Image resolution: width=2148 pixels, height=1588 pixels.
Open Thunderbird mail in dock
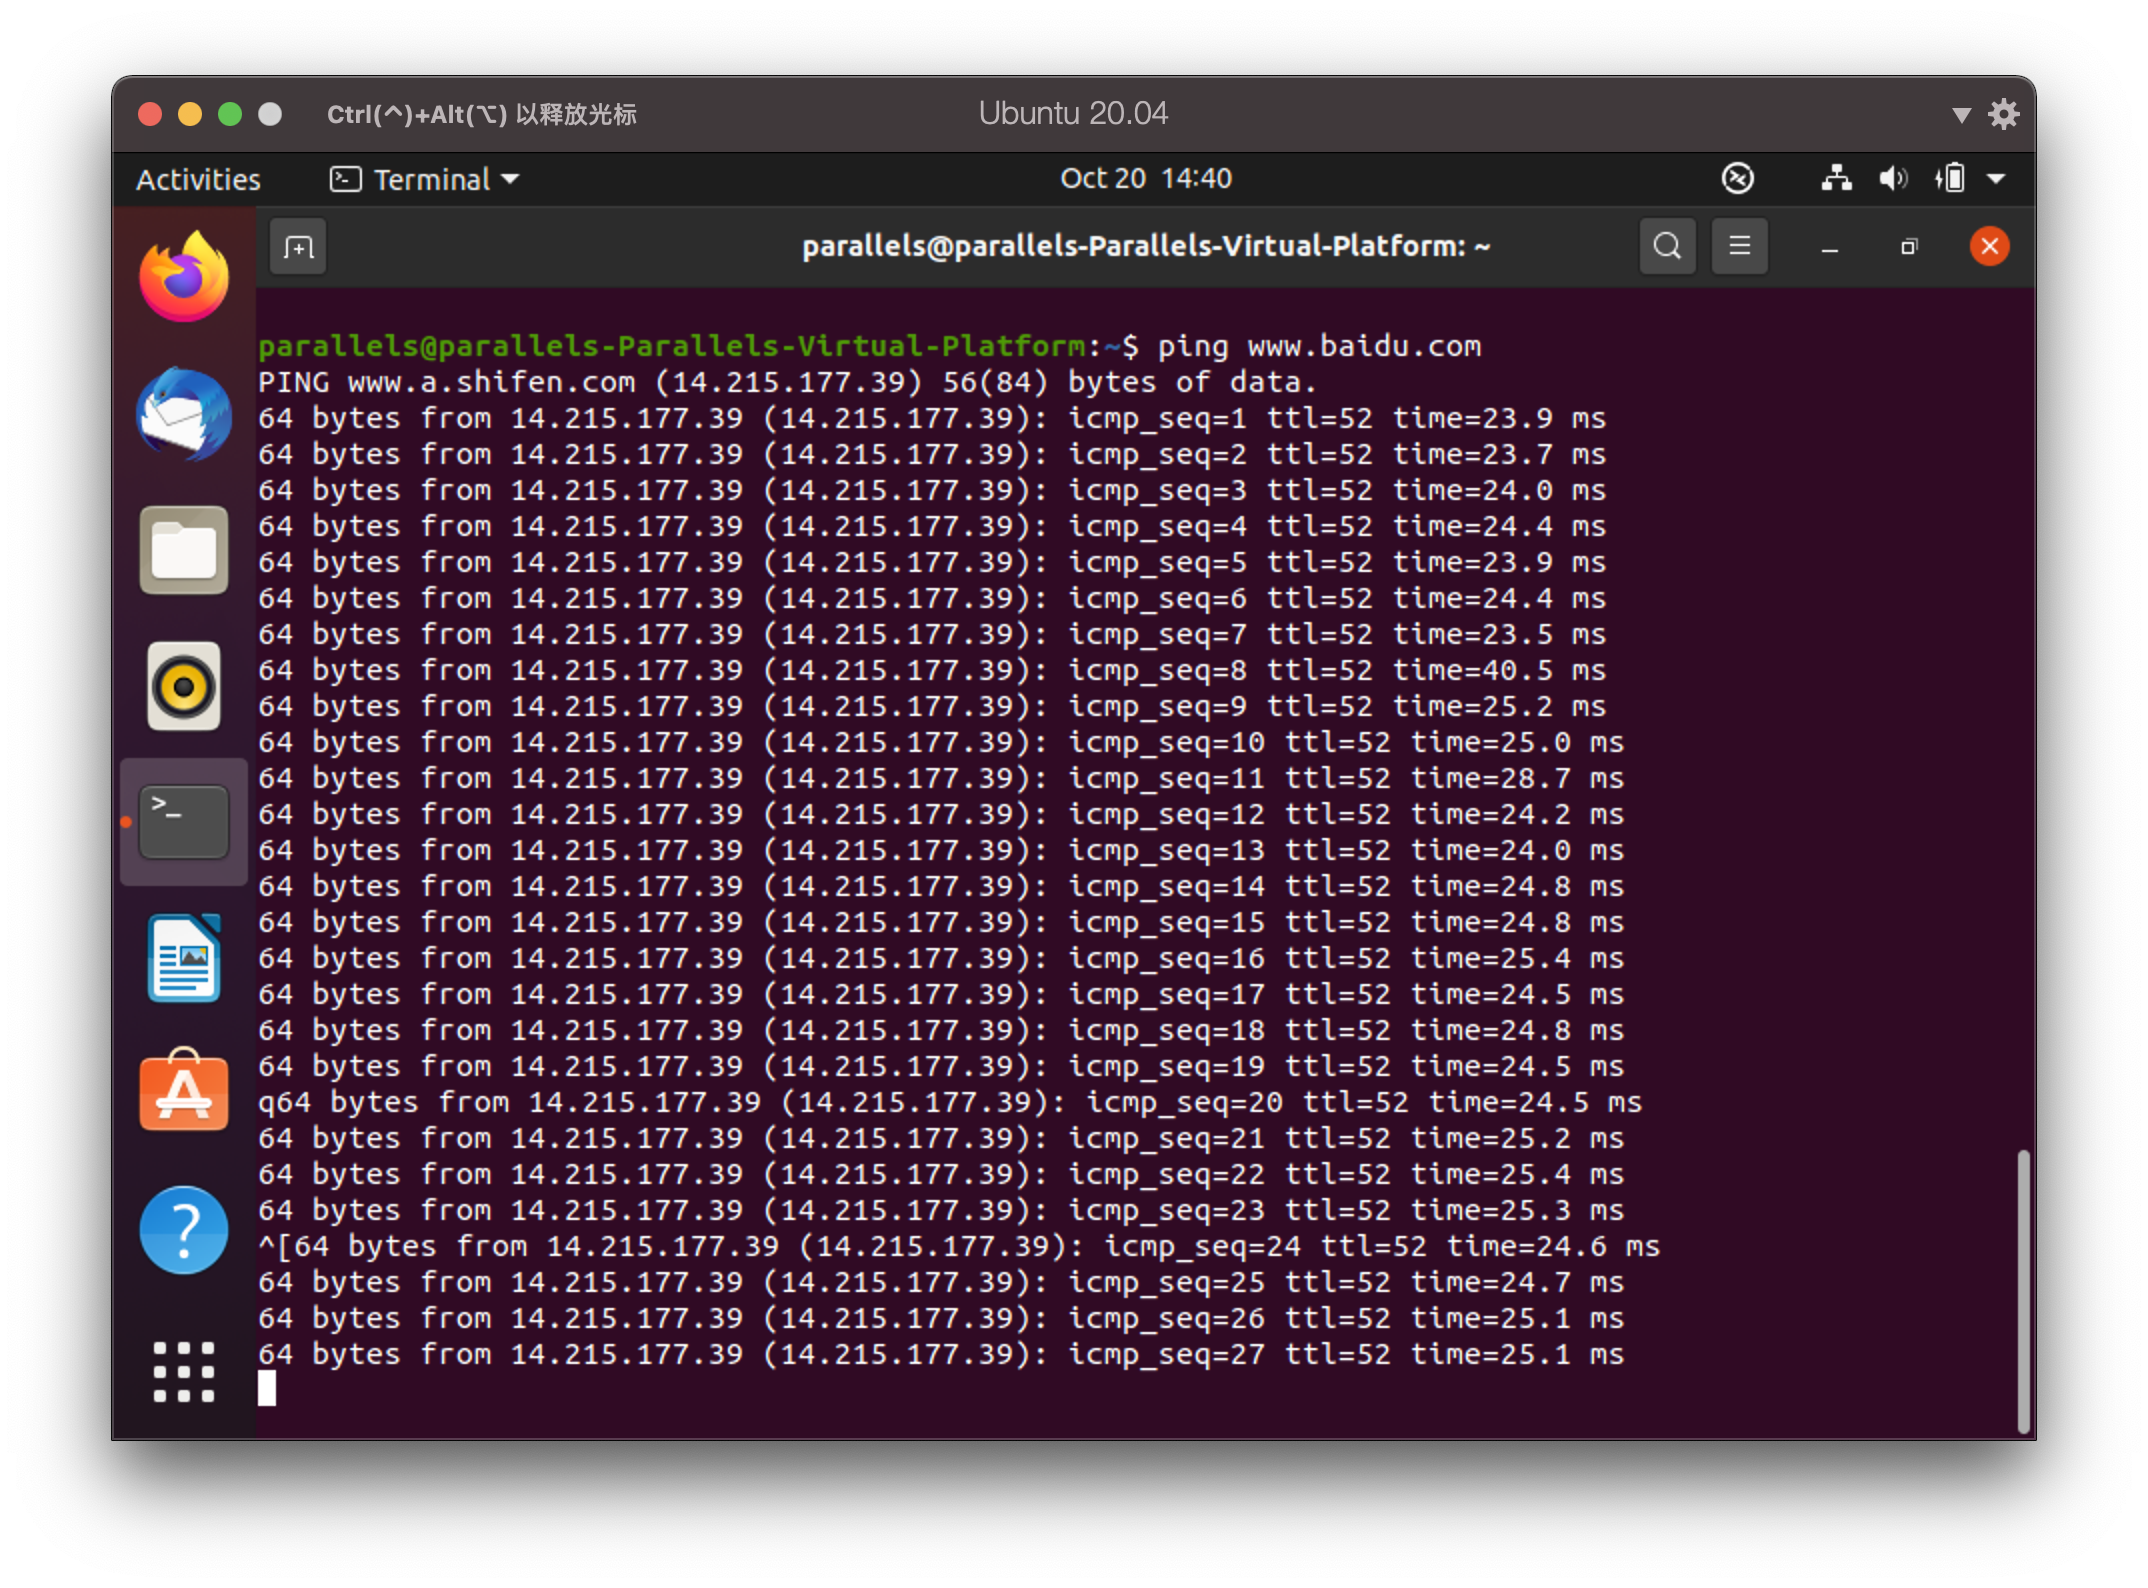coord(184,414)
